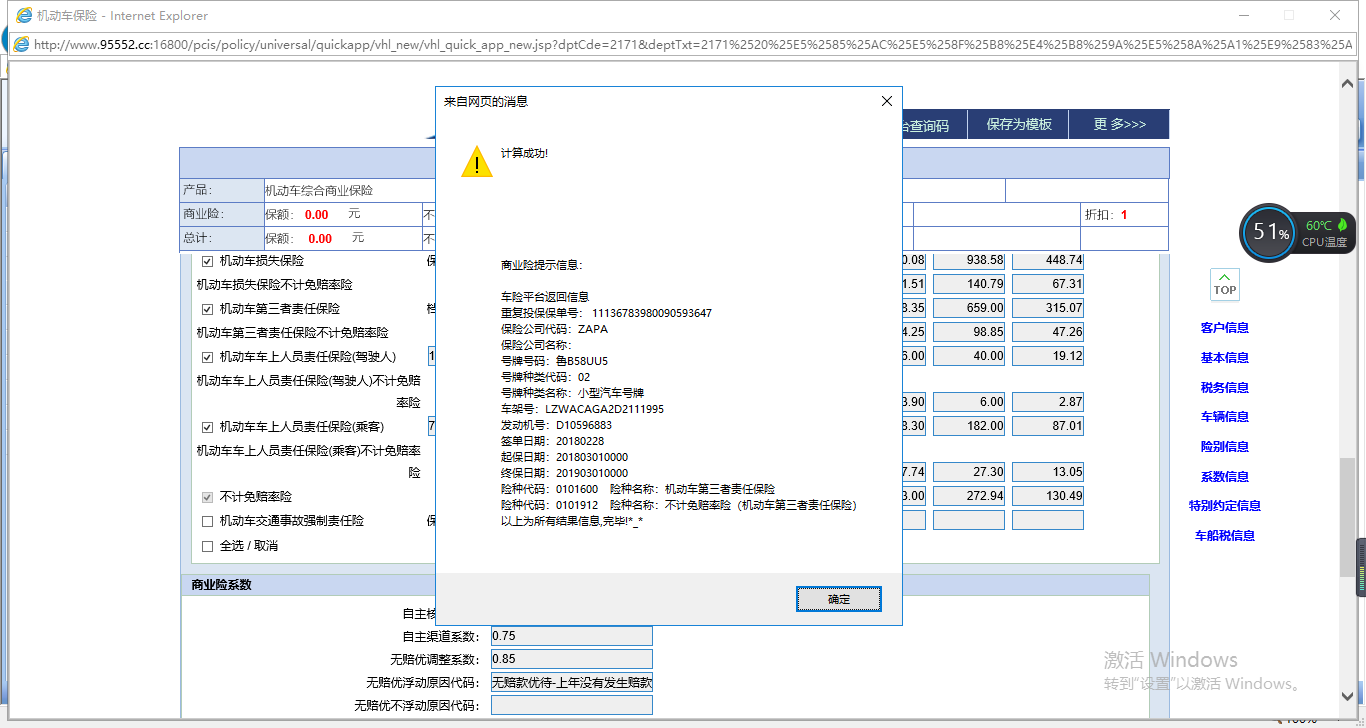The width and height of the screenshot is (1366, 728).
Task: Click the greyed 不计免赔率险 checkbox
Action: [x=208, y=497]
